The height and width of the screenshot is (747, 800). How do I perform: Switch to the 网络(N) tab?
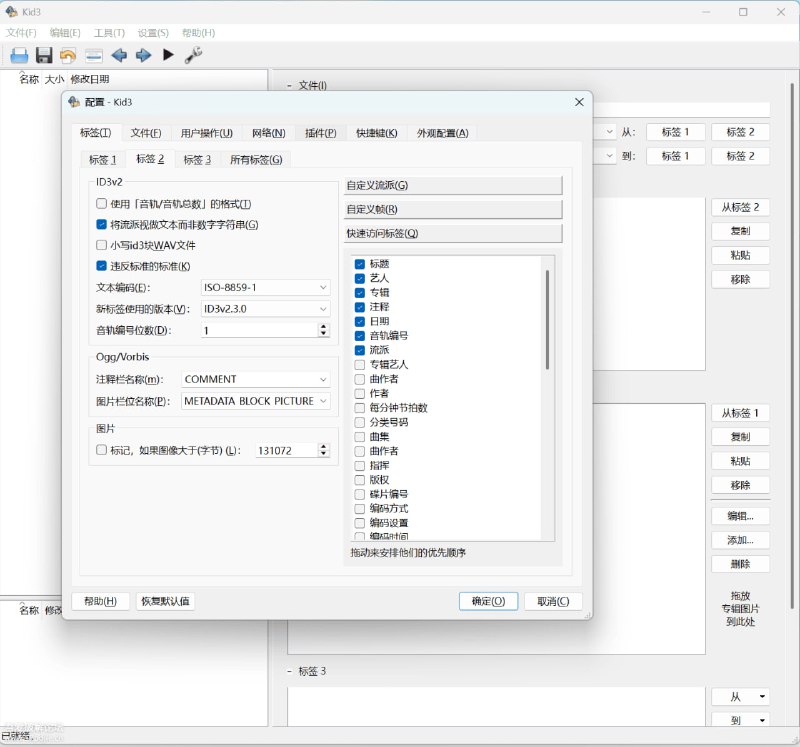pyautogui.click(x=268, y=133)
